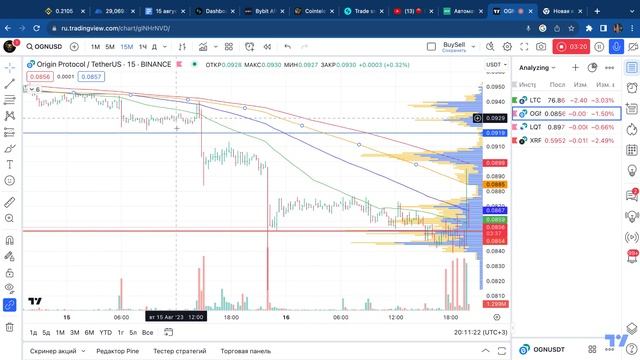Set range to 3М

[x=75, y=333]
